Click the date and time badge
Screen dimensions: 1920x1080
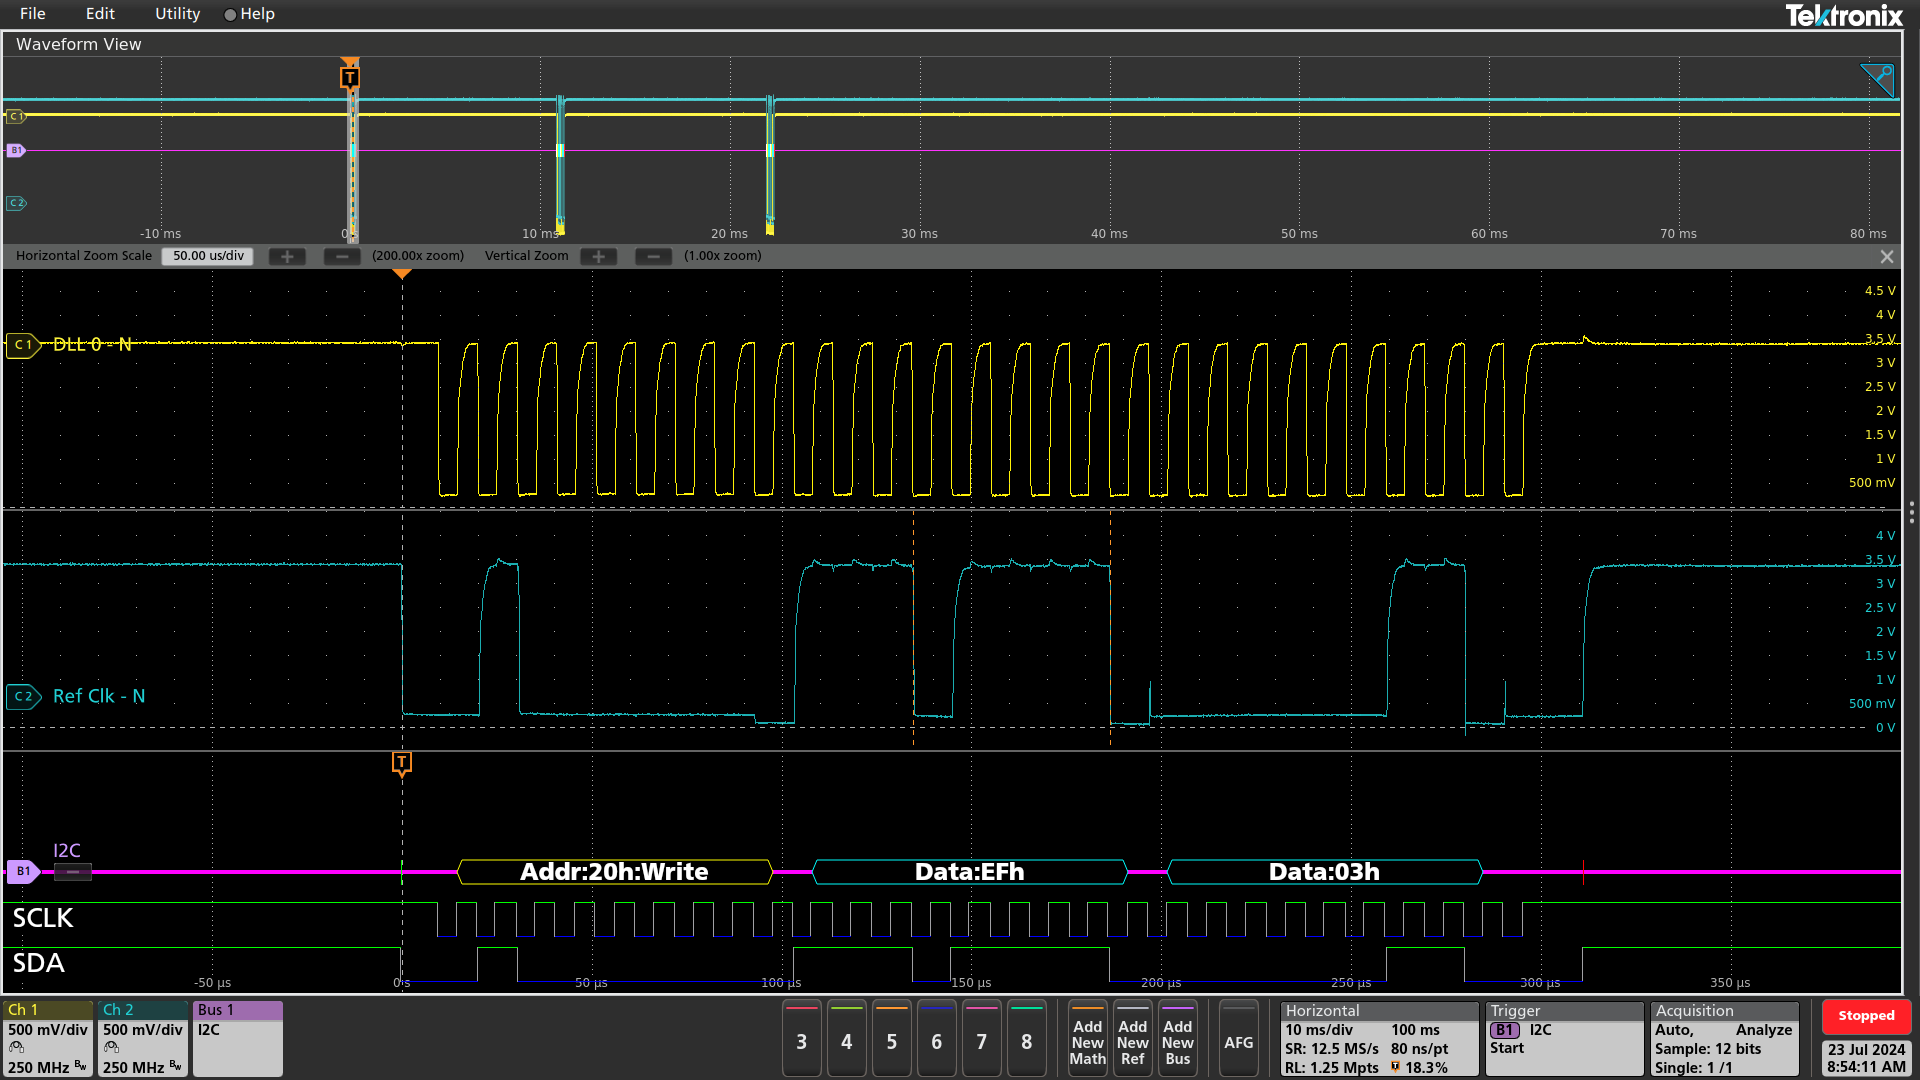point(1866,1058)
